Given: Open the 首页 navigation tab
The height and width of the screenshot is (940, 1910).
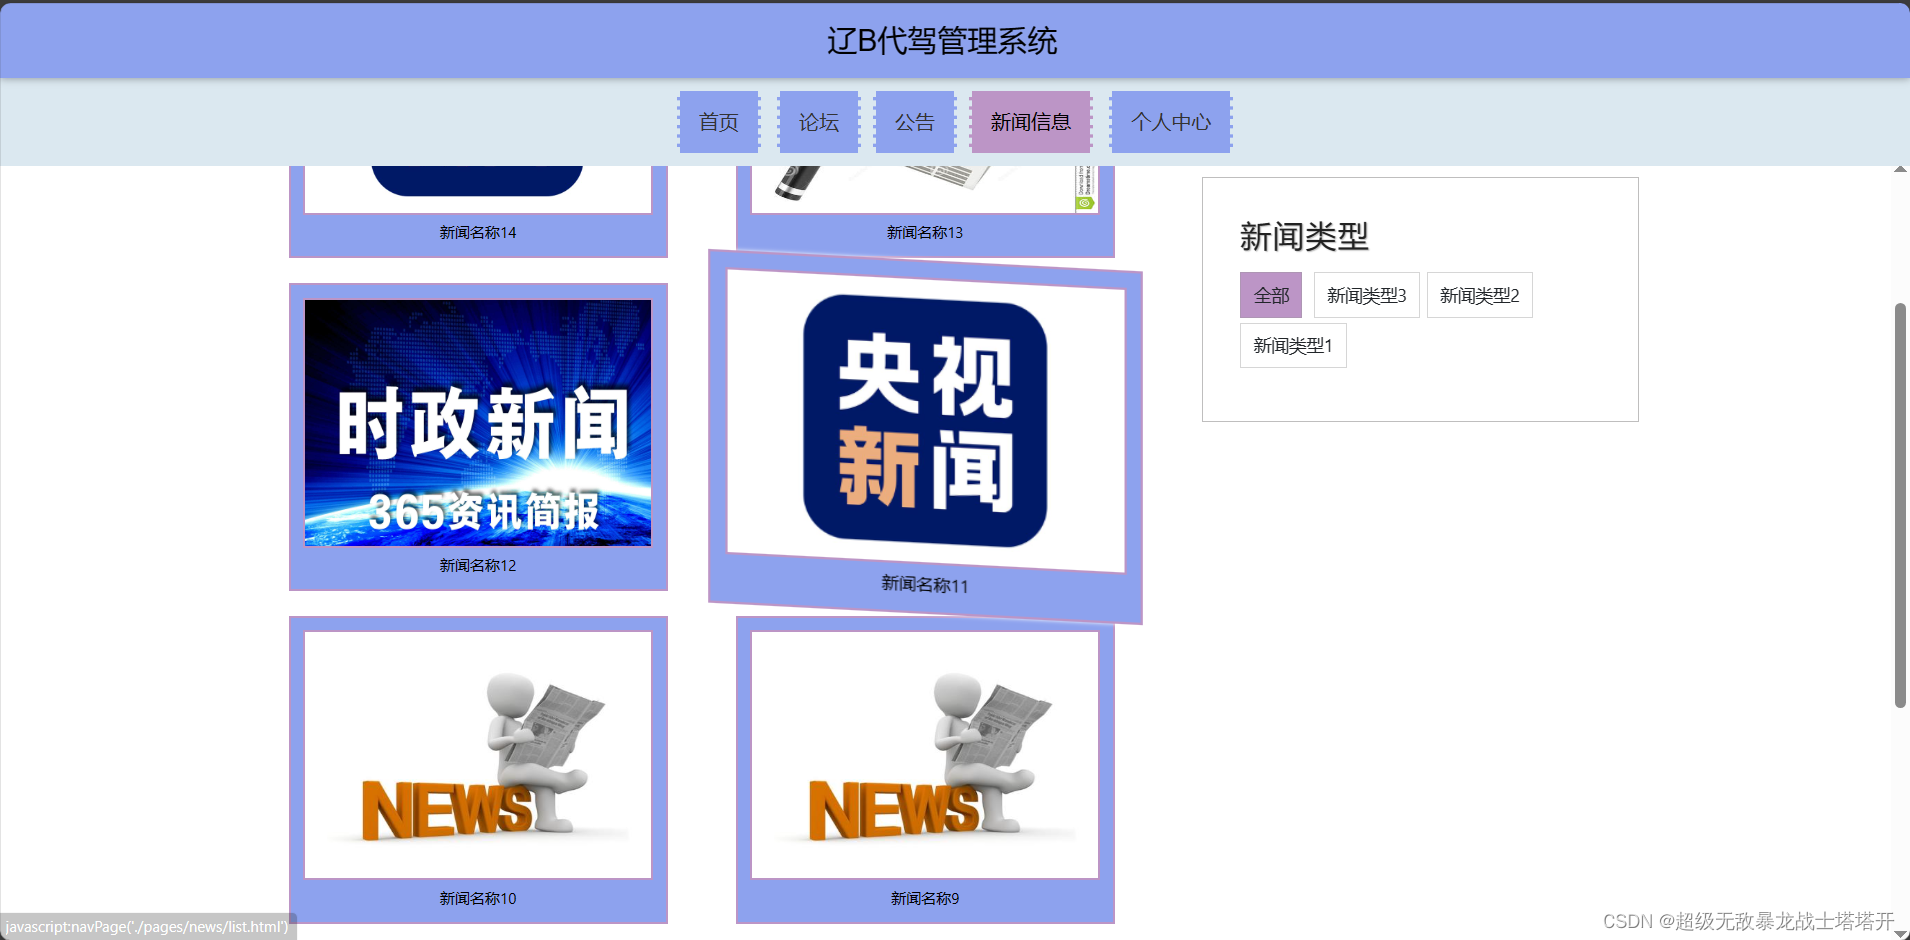Looking at the screenshot, I should pos(719,122).
